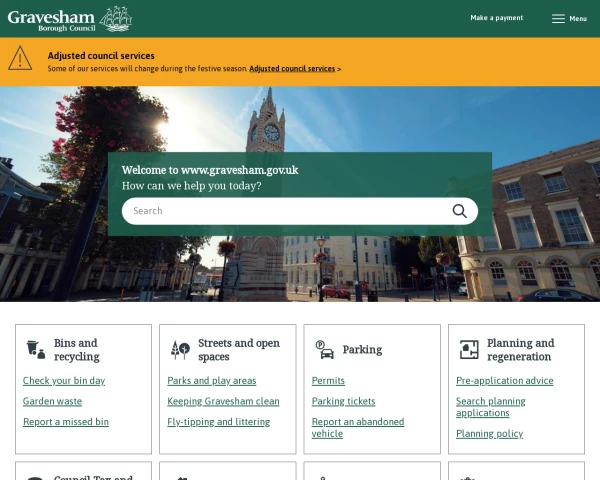Screen dimensions: 600x480
Task: Open the Planning policy link
Action: click(x=489, y=433)
